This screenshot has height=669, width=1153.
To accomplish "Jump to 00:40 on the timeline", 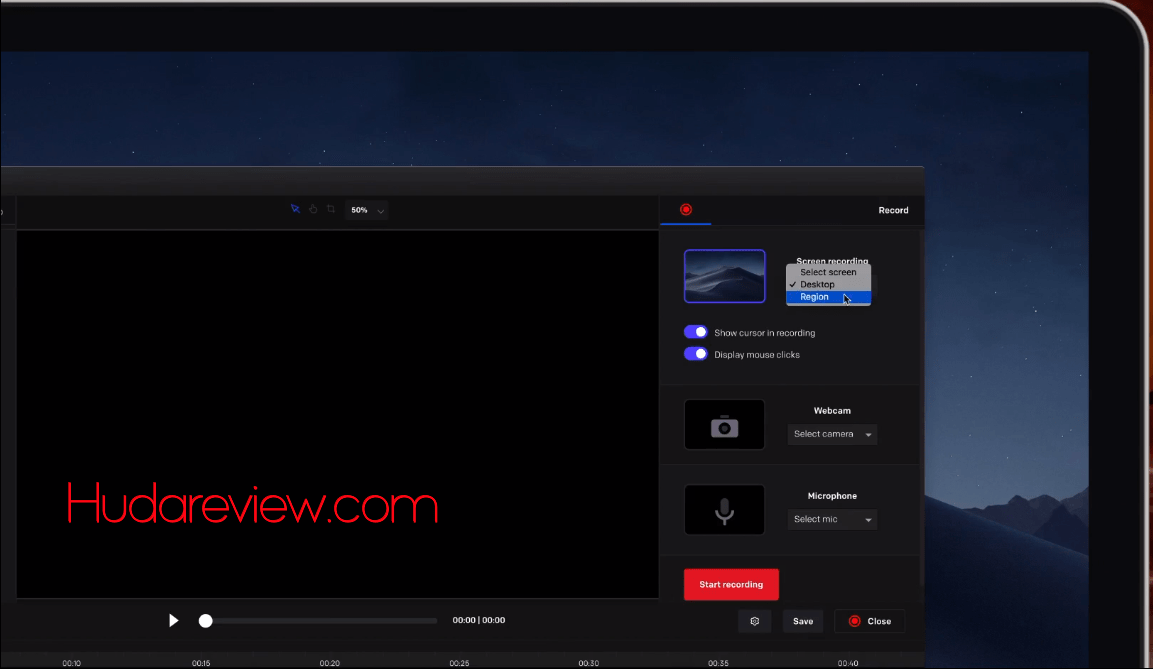I will pos(848,663).
